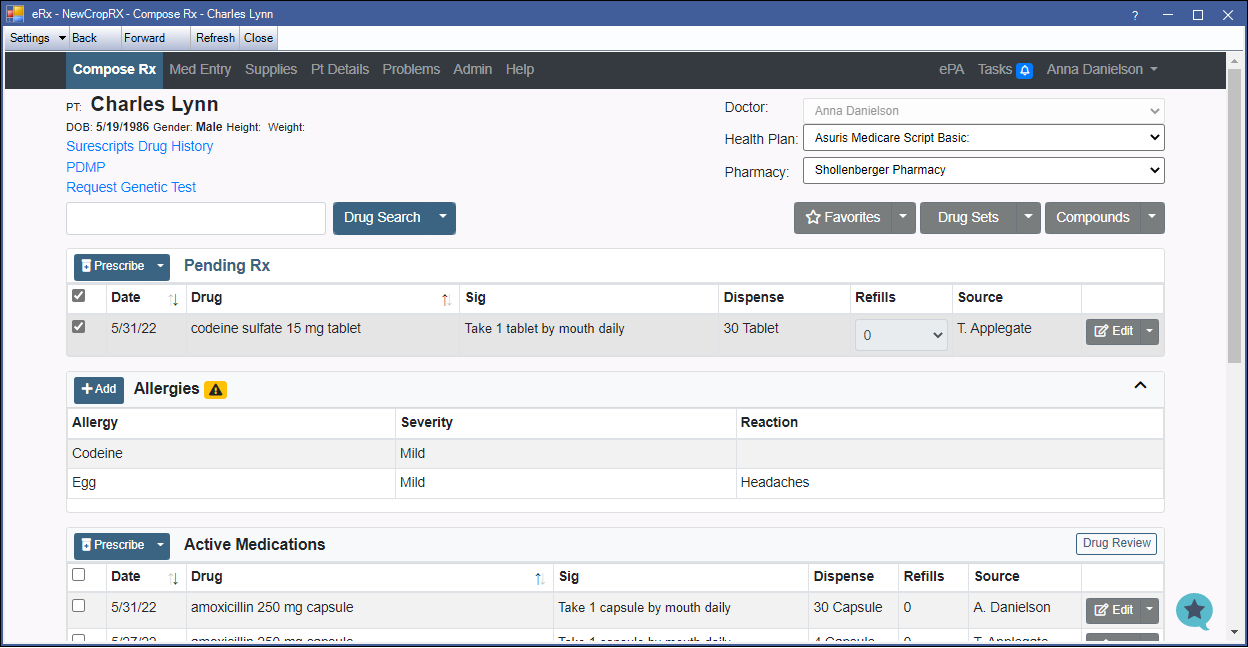Click the help question mark icon
This screenshot has width=1248, height=648.
point(1135,15)
